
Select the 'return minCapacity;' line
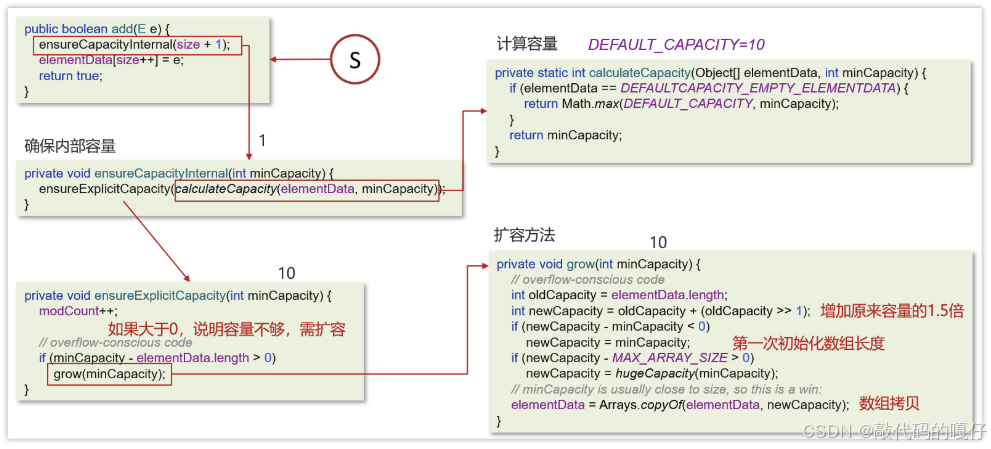pyautogui.click(x=566, y=135)
